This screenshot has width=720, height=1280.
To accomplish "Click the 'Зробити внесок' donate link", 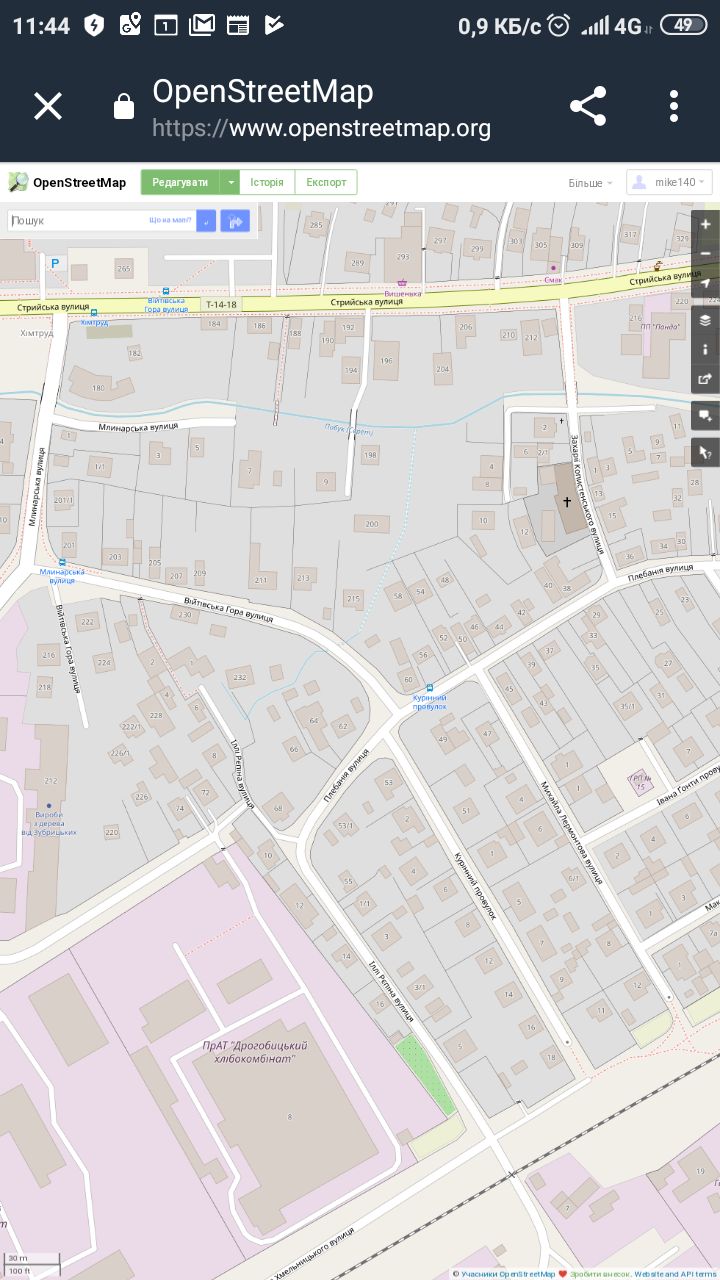I will click(600, 1274).
